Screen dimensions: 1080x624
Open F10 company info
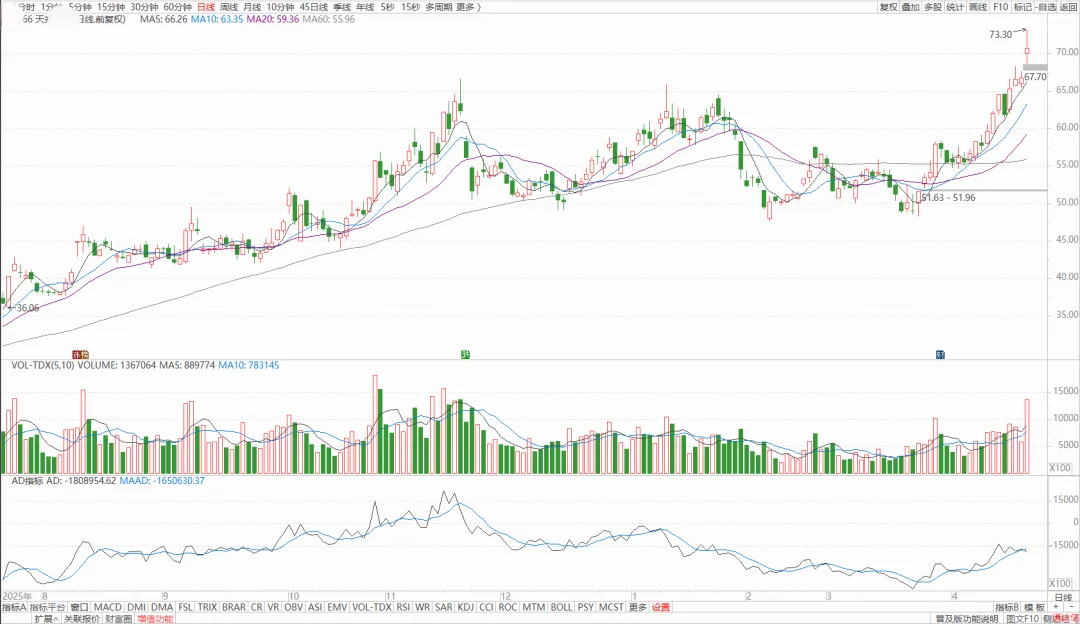pos(1001,7)
